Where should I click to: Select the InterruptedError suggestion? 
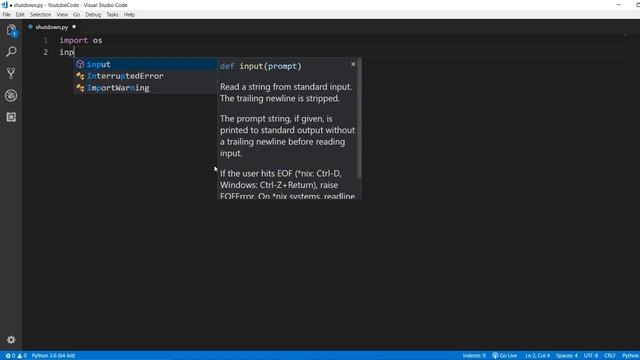[145, 76]
